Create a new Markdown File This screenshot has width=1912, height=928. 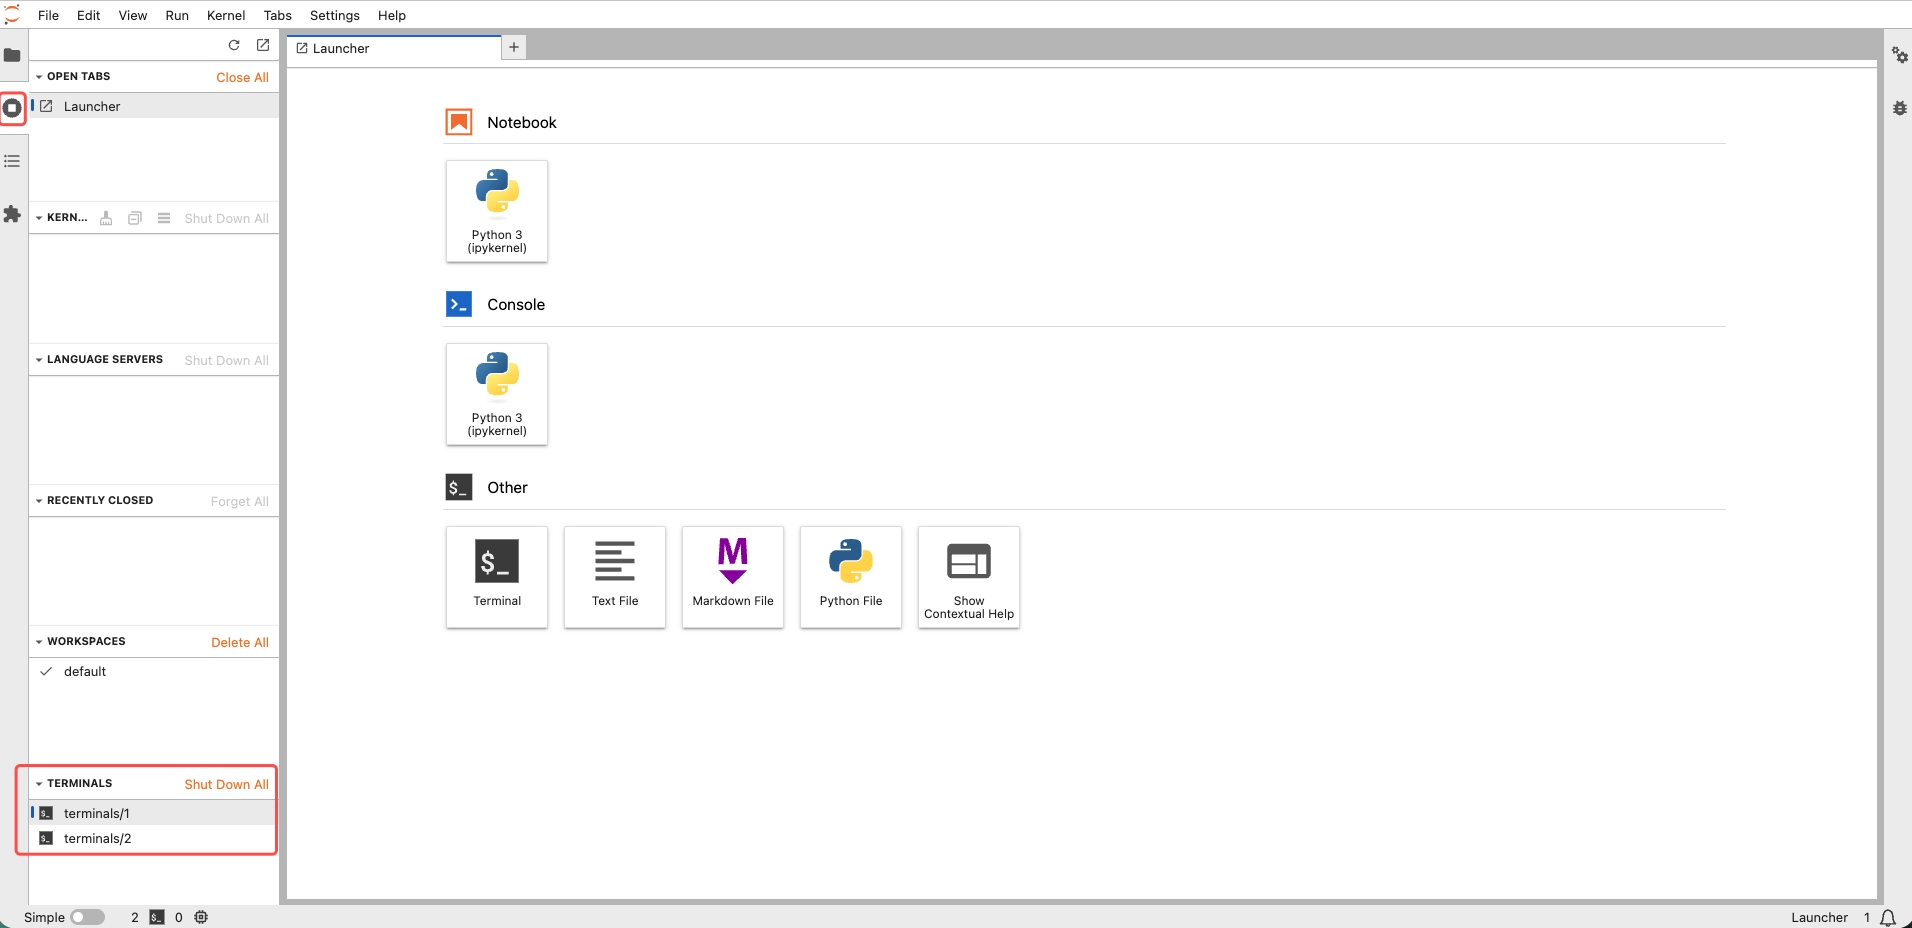(x=733, y=577)
